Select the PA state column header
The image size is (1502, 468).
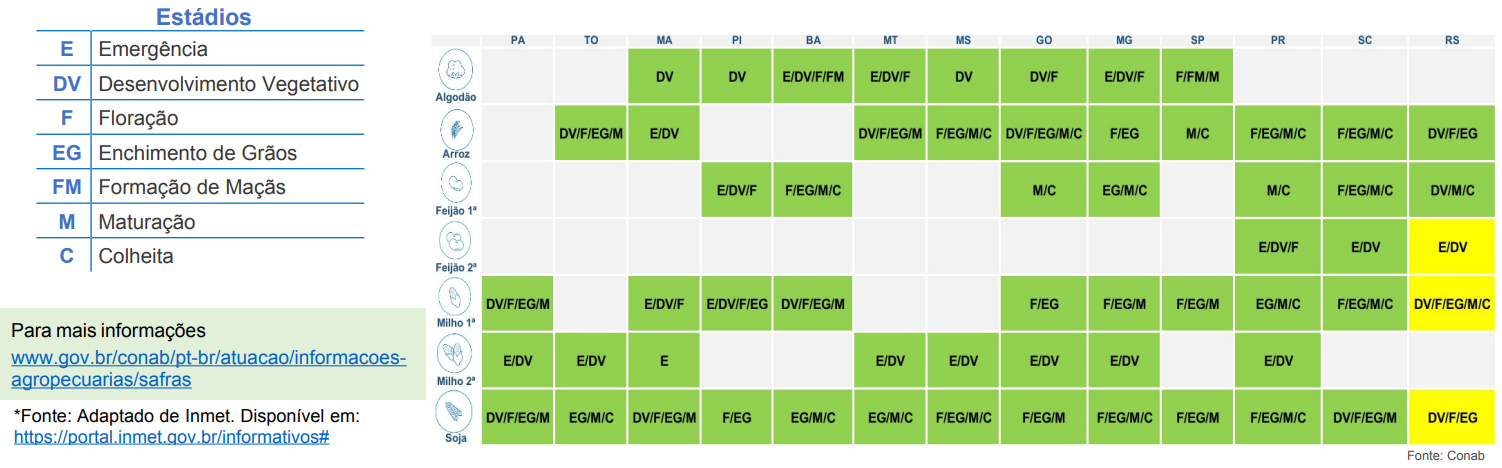tap(517, 40)
